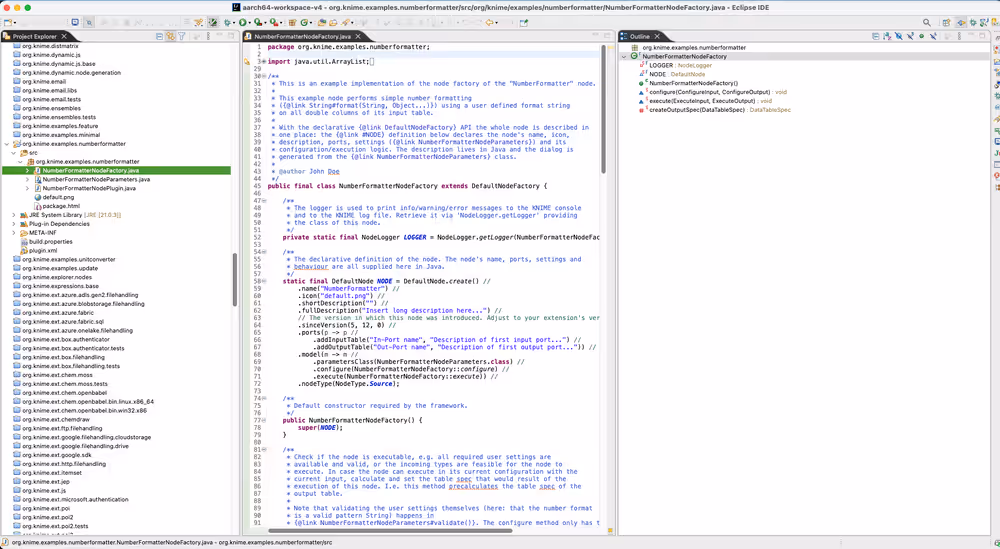Toggle Hide Local Types in Outline
Viewport: 1000px width, 549px height.
click(x=933, y=36)
